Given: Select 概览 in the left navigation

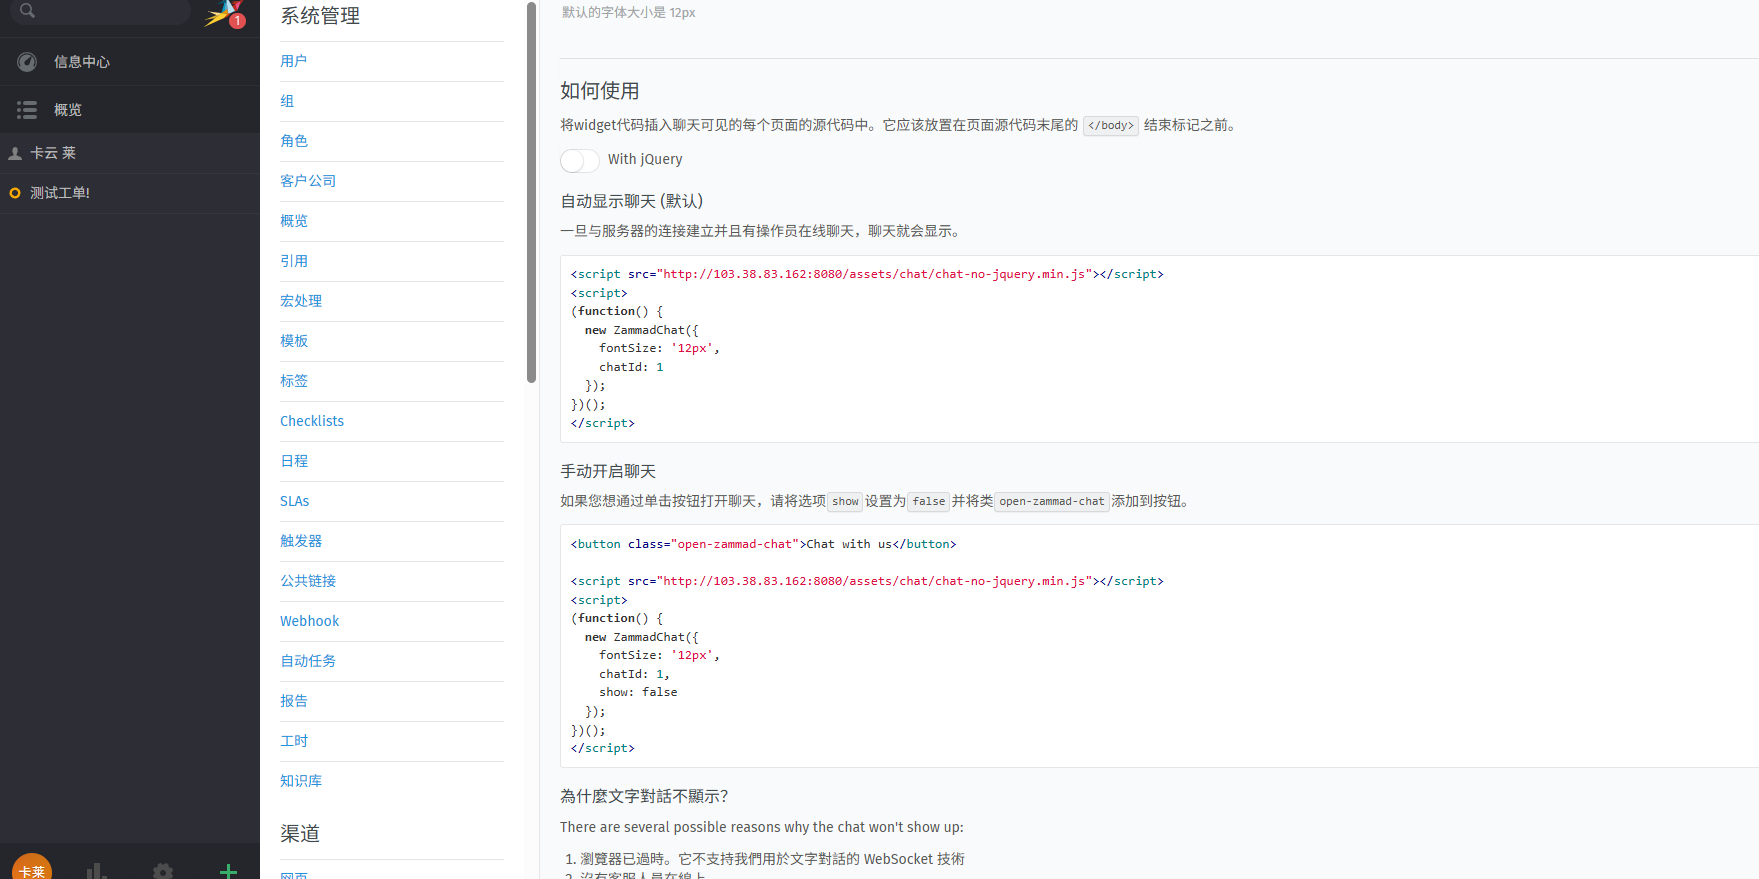Looking at the screenshot, I should coord(68,110).
